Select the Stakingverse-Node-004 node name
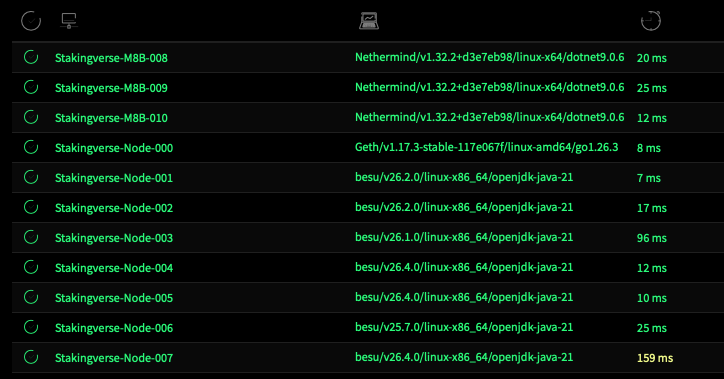Image resolution: width=724 pixels, height=379 pixels. [x=114, y=268]
